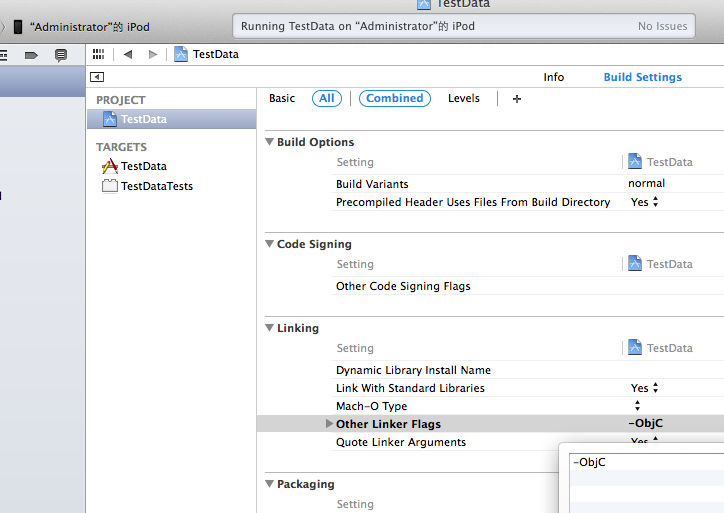Select Link With Standard Libraries label
This screenshot has height=513, width=724.
[x=410, y=388]
